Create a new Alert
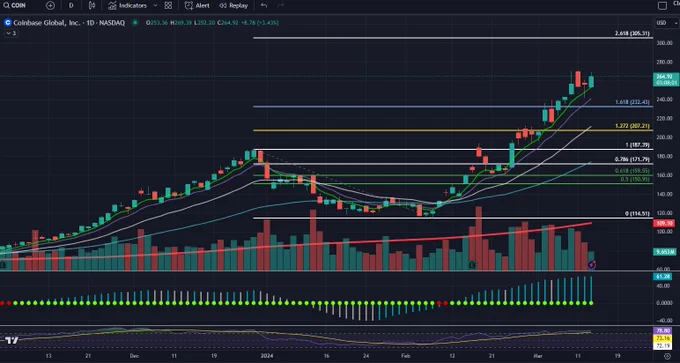 [x=197, y=6]
